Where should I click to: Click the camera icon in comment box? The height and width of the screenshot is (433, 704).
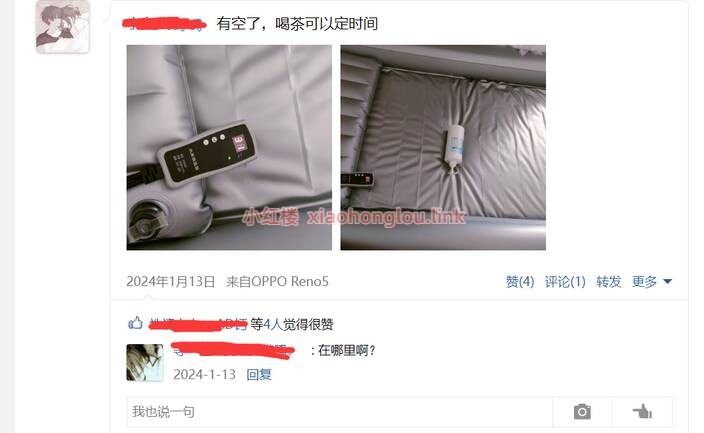pyautogui.click(x=582, y=411)
